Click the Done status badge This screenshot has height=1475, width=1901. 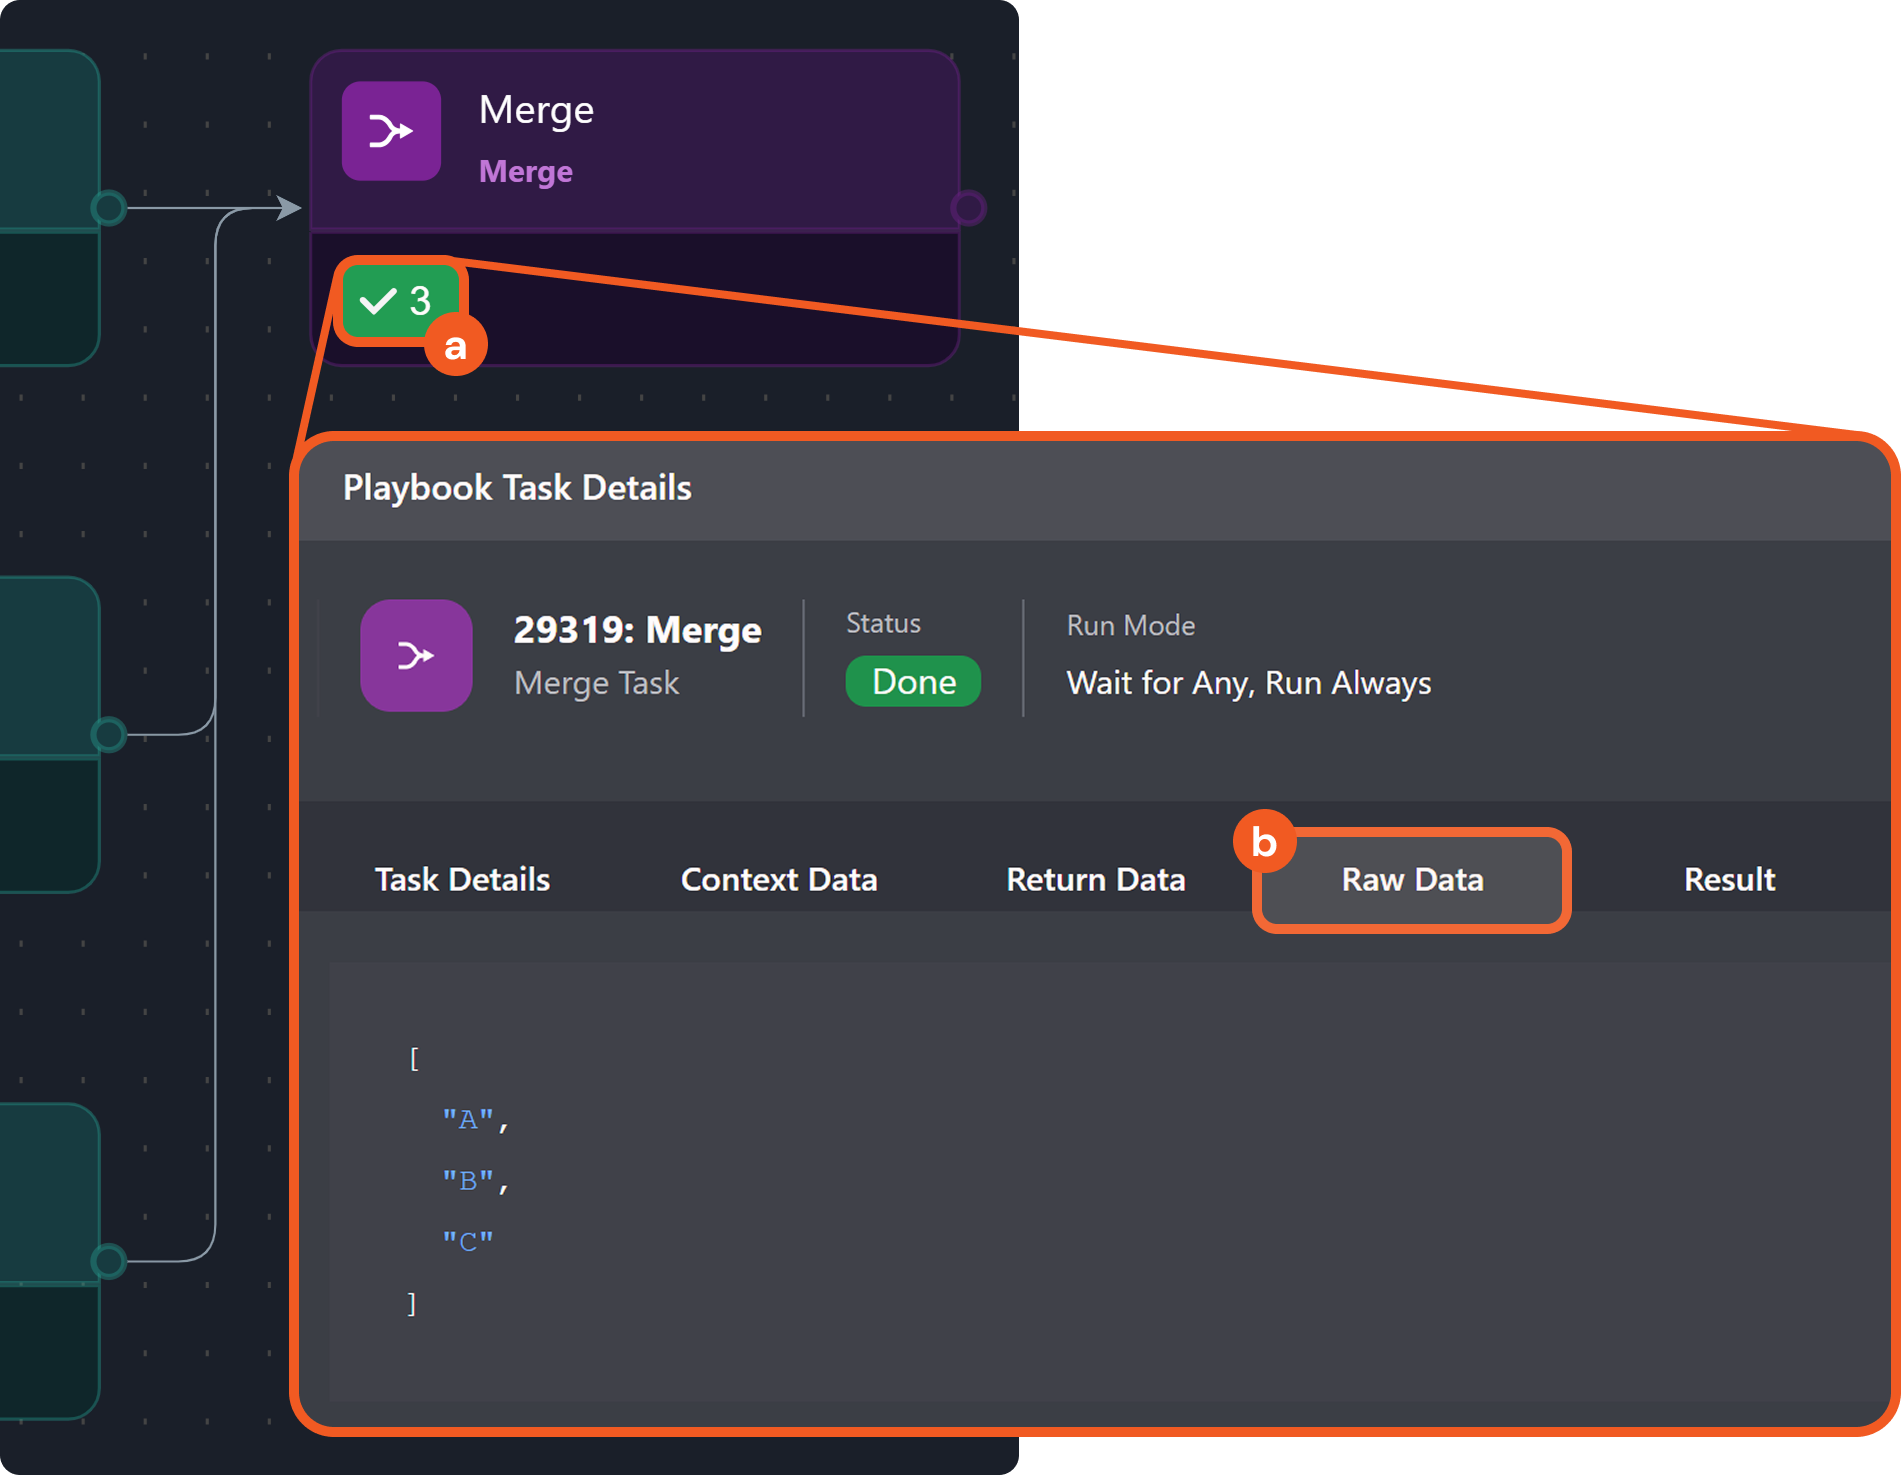click(913, 682)
